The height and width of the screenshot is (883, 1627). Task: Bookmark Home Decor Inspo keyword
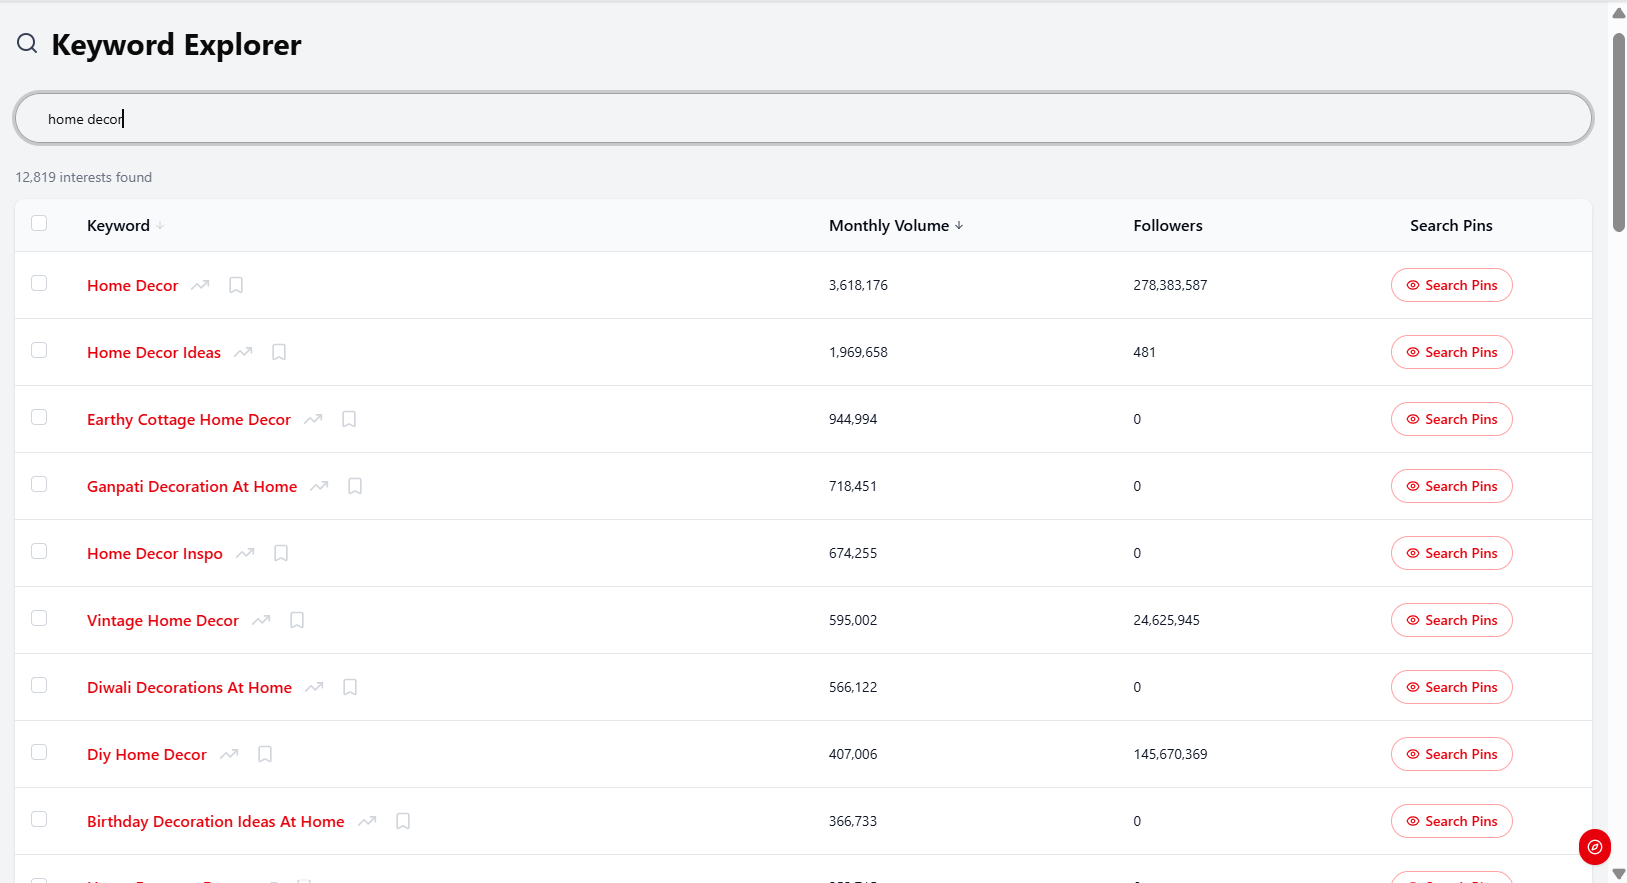[x=281, y=553]
